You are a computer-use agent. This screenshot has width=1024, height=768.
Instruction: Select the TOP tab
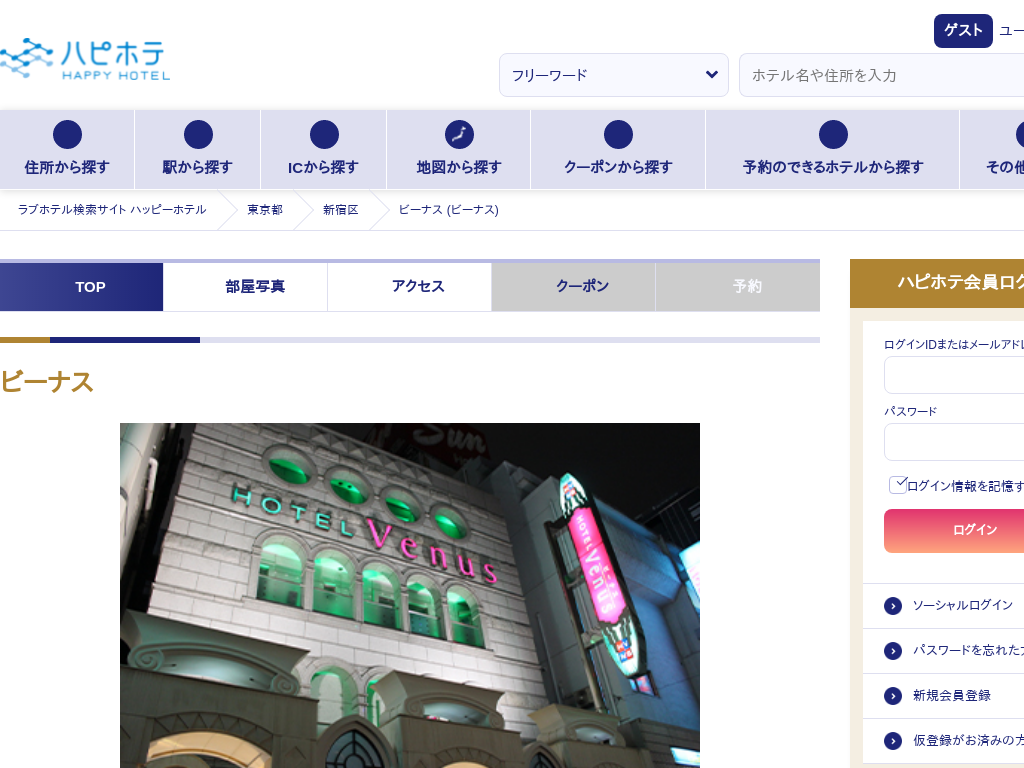82,287
